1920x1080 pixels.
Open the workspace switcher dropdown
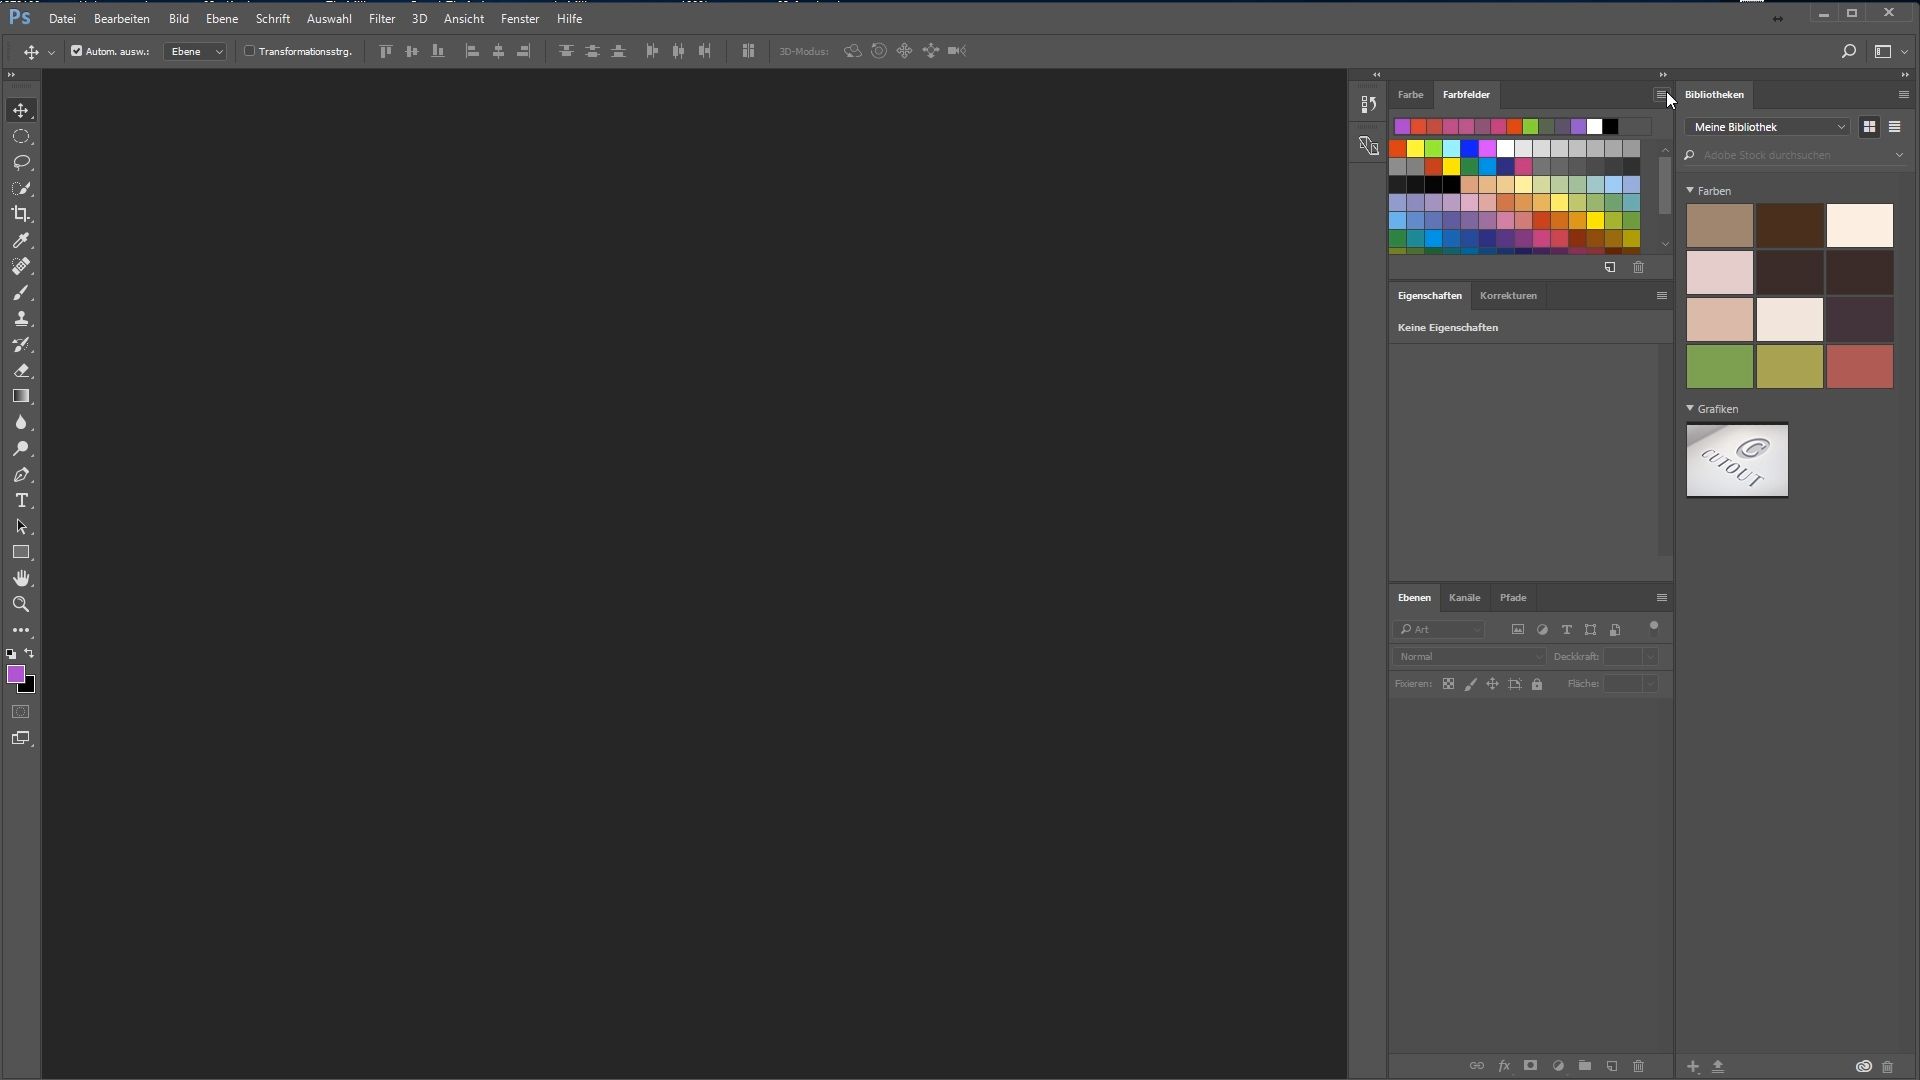pos(1889,51)
